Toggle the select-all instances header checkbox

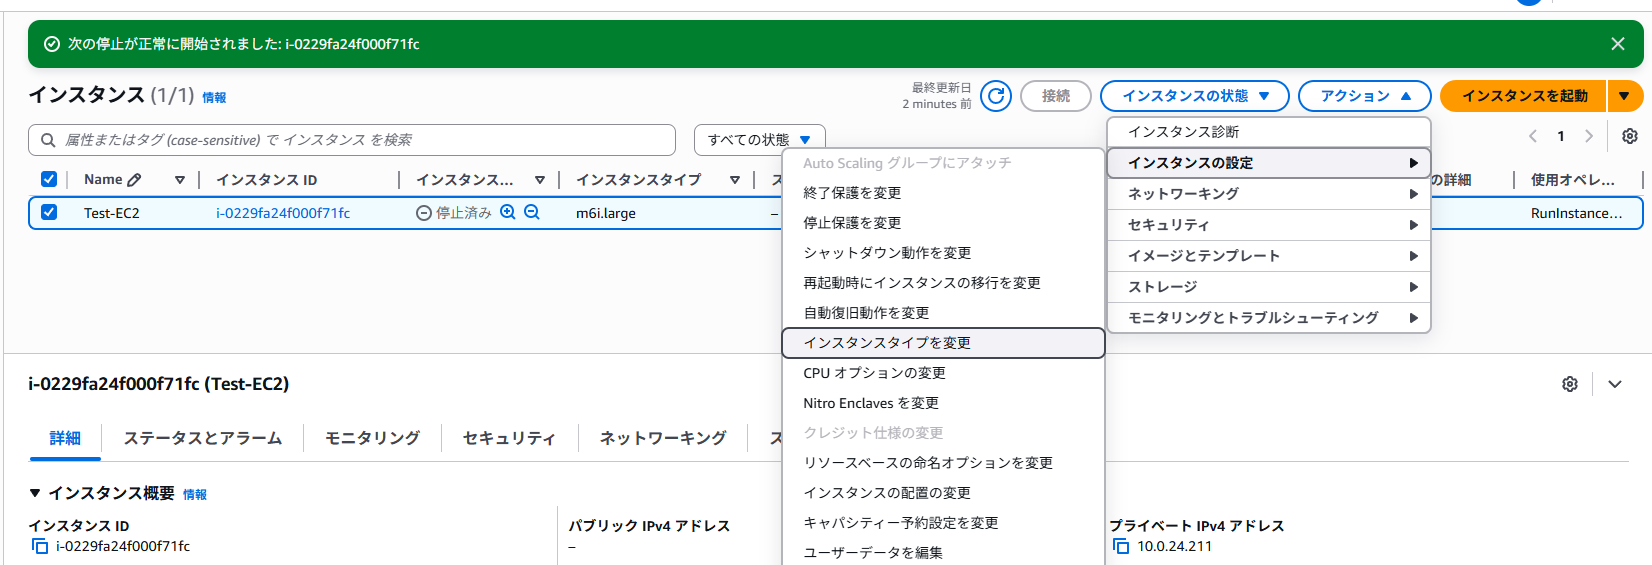click(48, 179)
